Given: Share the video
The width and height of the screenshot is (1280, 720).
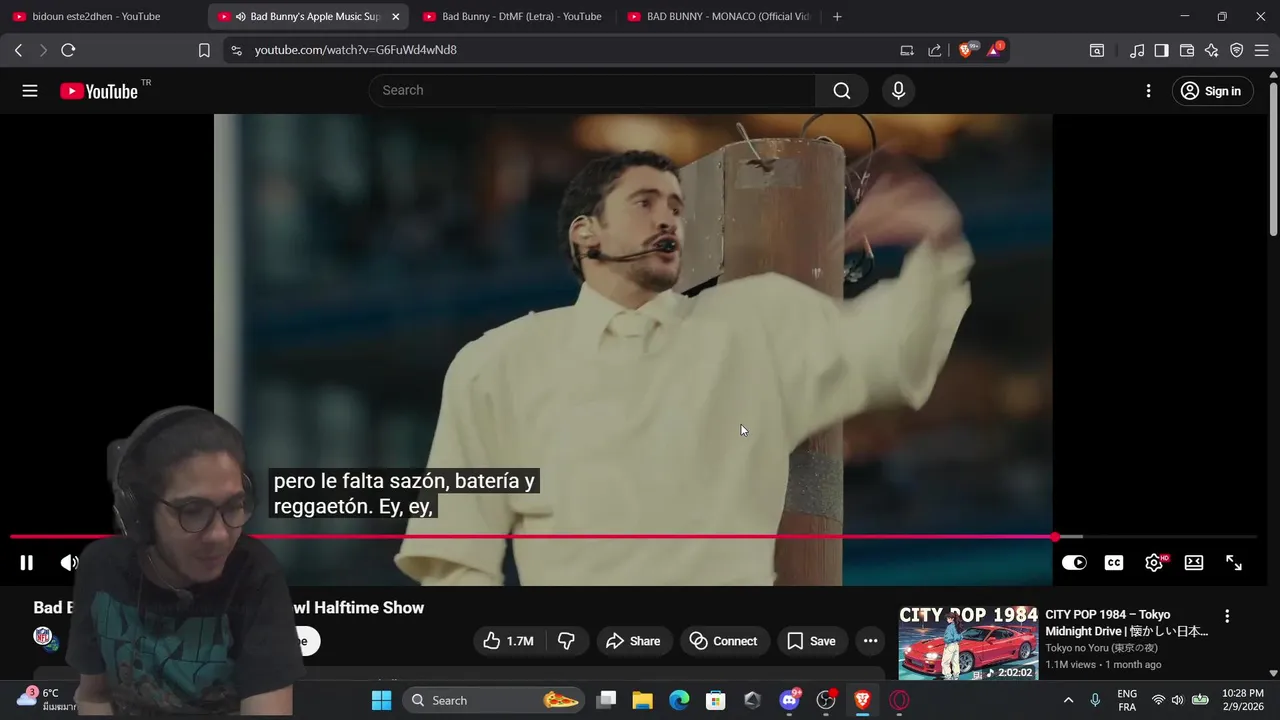Looking at the screenshot, I should (x=634, y=641).
